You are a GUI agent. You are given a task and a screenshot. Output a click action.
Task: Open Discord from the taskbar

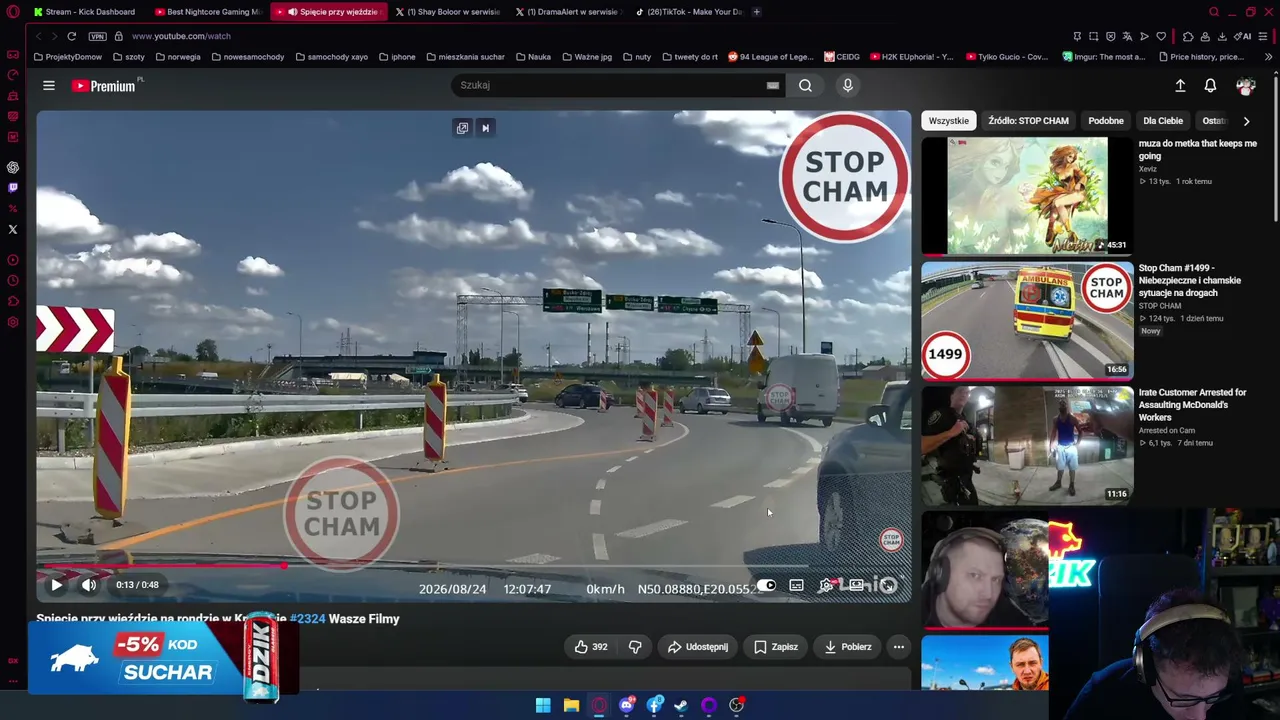pos(627,705)
